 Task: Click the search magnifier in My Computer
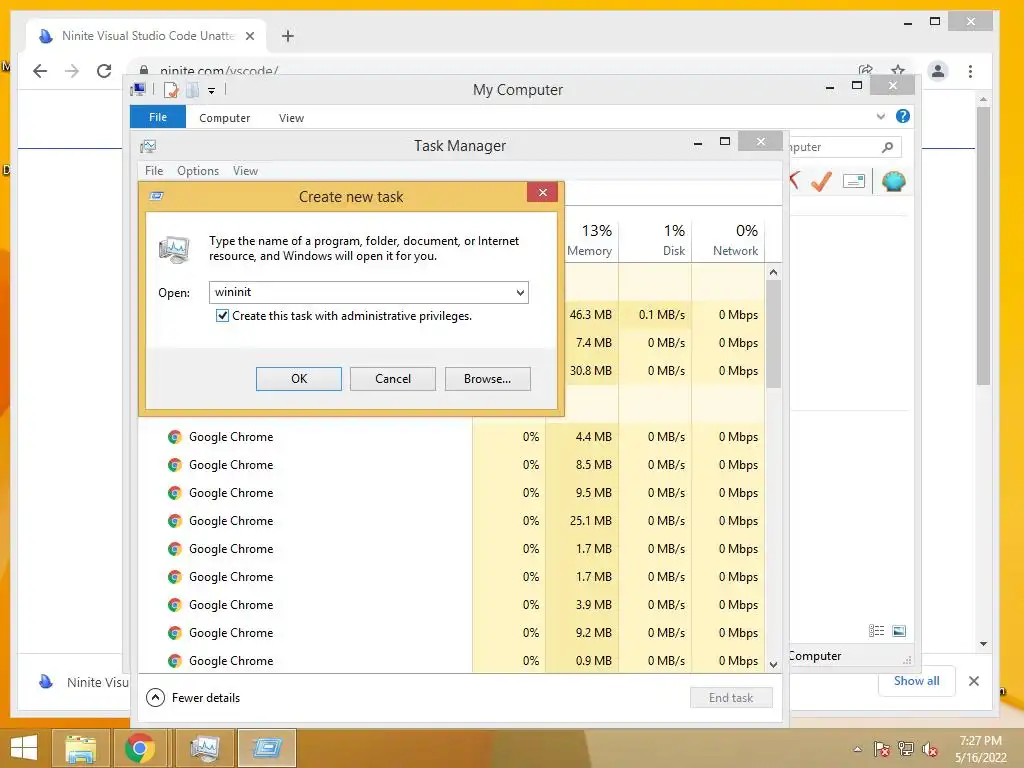[887, 147]
